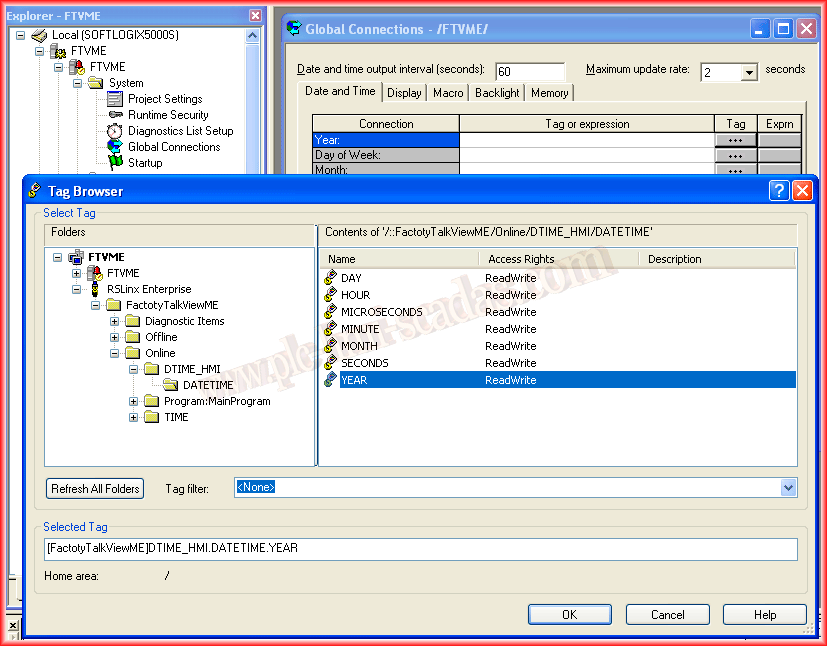Collapse the DTIME_HMI folder node
827x646 pixels.
(x=134, y=369)
